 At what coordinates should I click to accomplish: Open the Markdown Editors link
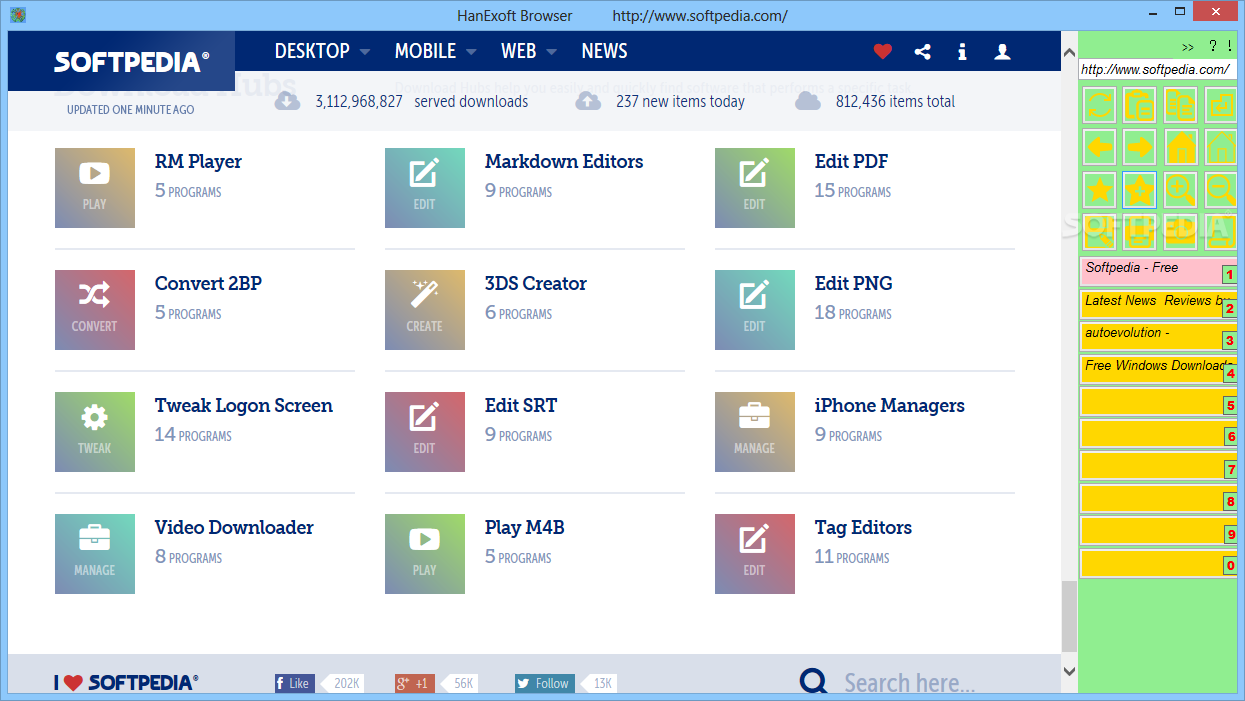click(564, 162)
